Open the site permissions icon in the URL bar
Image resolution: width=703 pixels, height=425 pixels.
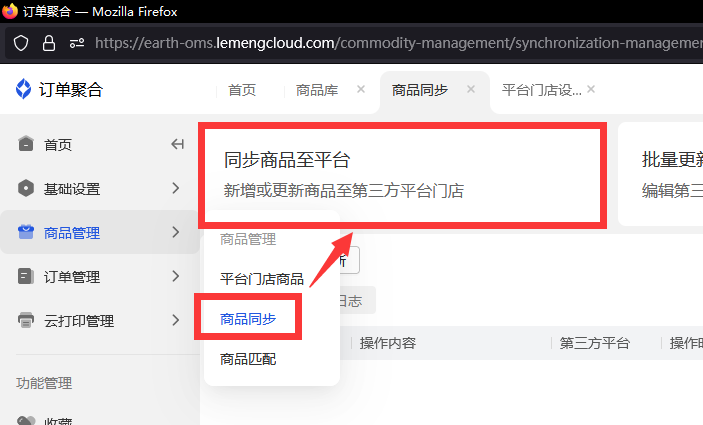tap(77, 43)
